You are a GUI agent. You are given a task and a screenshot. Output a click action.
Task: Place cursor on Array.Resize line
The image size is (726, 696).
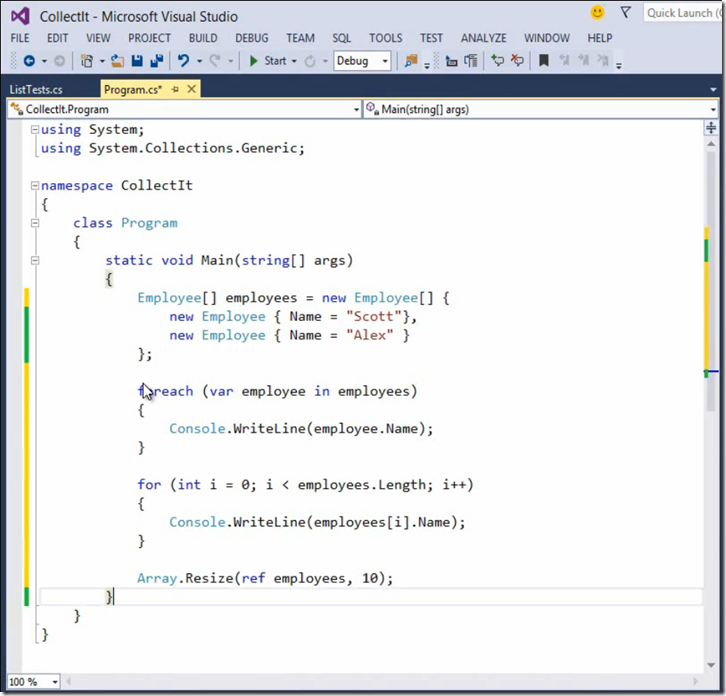265,578
